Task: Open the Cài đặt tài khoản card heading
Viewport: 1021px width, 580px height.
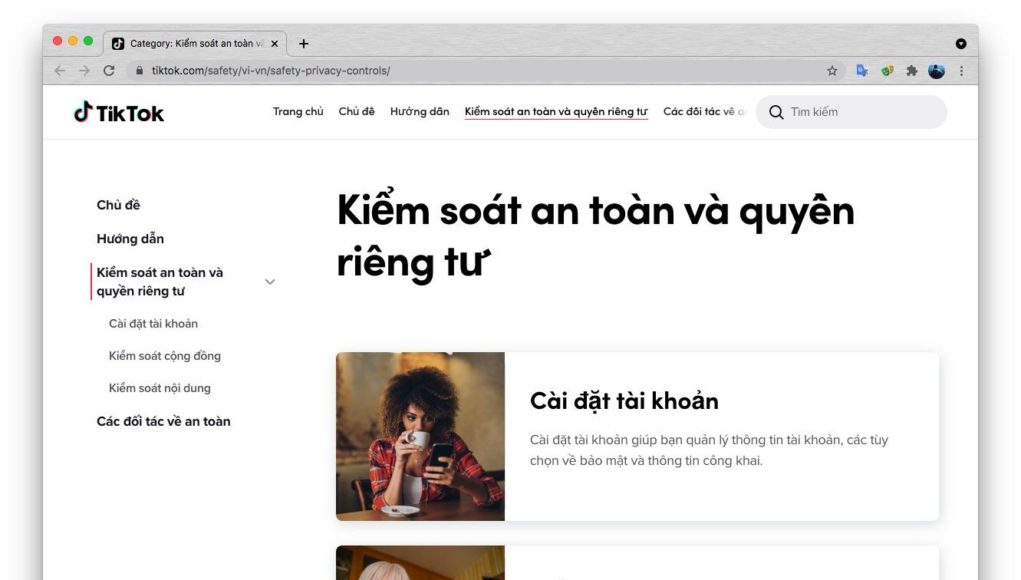Action: coord(624,401)
